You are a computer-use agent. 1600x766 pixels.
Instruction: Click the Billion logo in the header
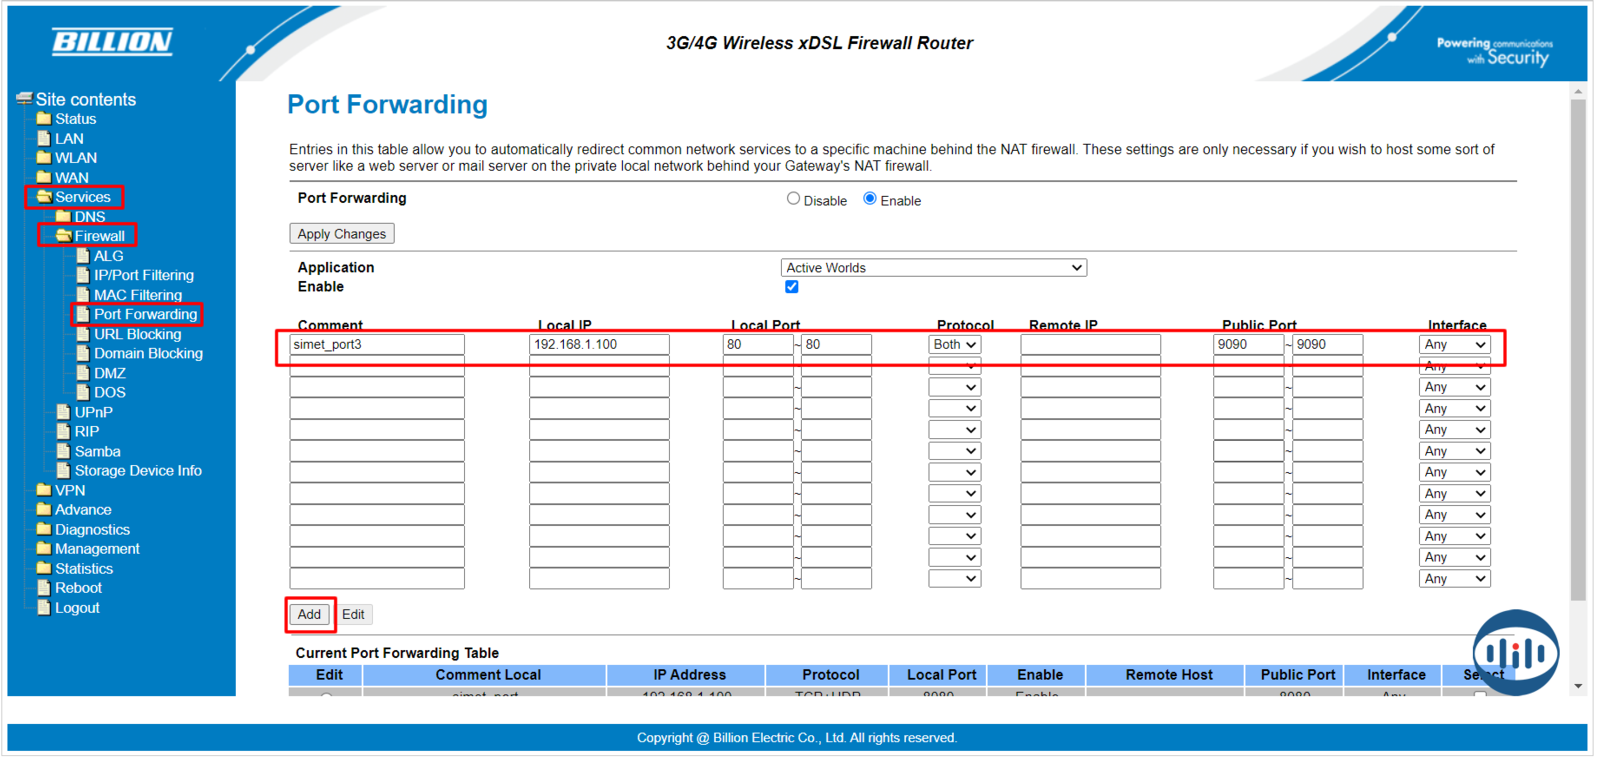click(112, 42)
